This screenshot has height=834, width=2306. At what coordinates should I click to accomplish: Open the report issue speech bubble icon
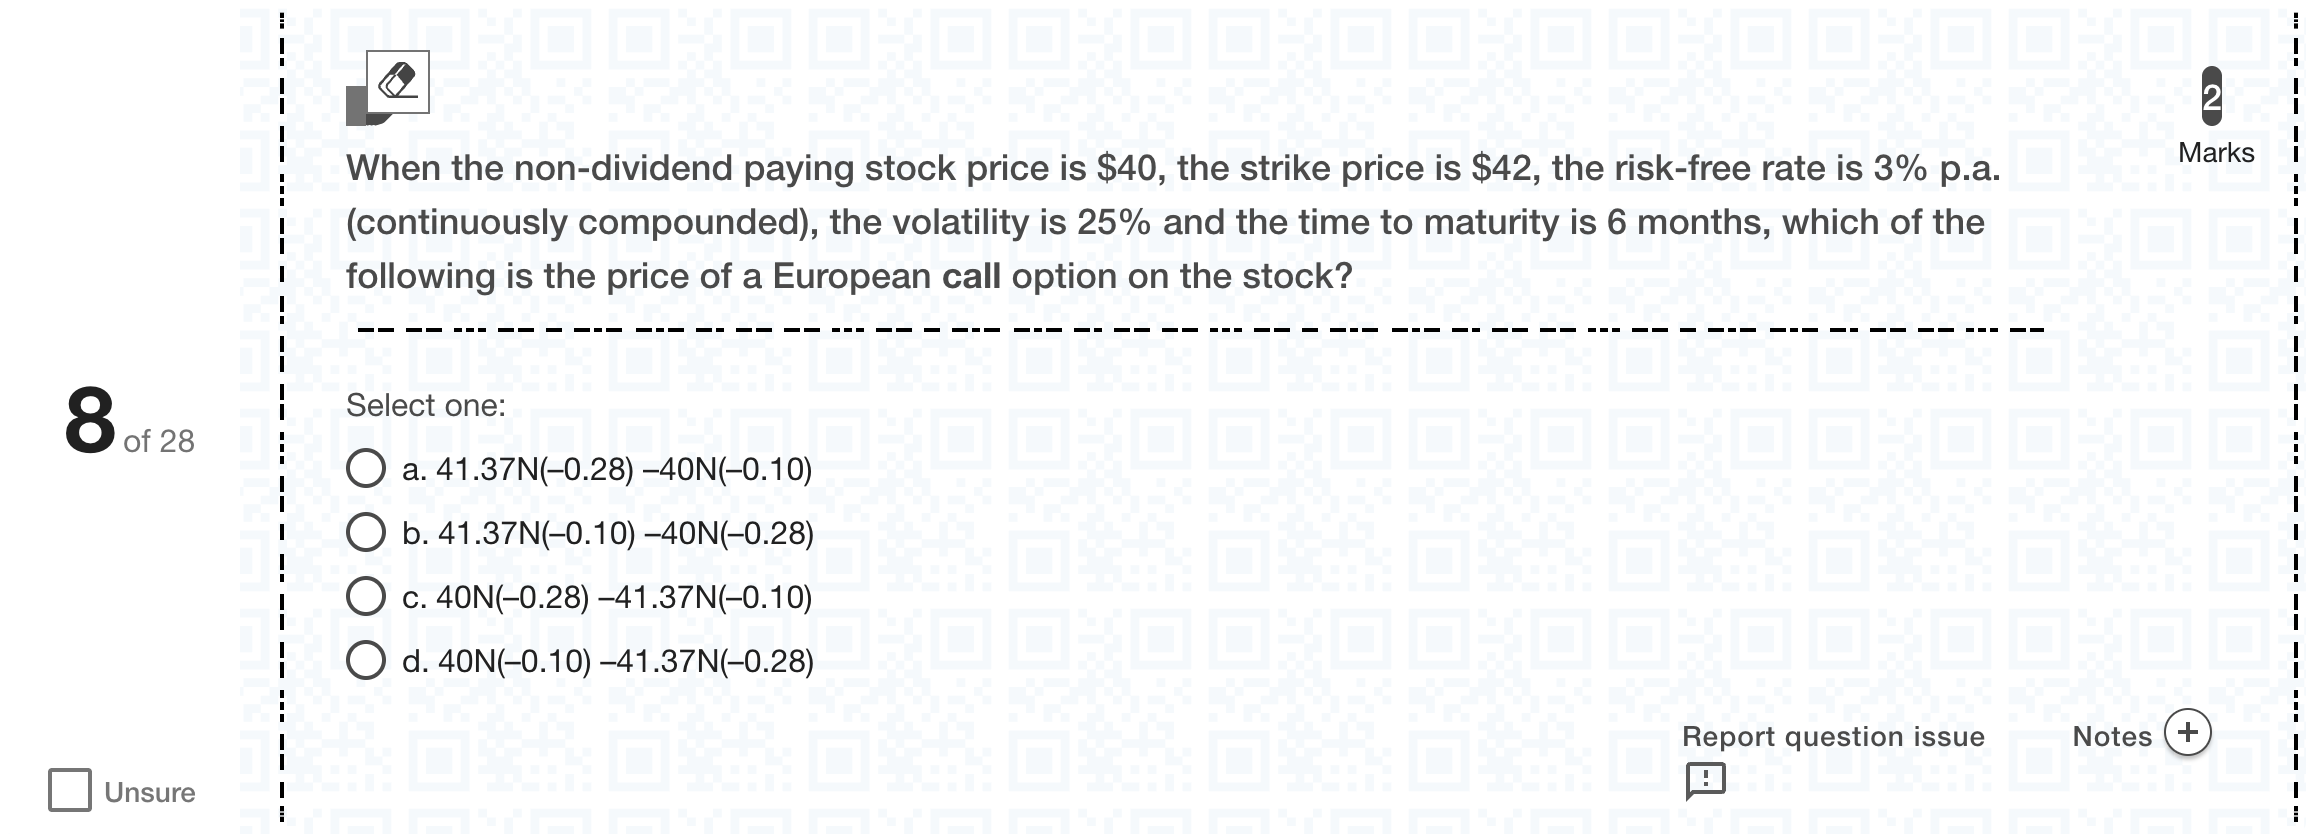[1705, 780]
